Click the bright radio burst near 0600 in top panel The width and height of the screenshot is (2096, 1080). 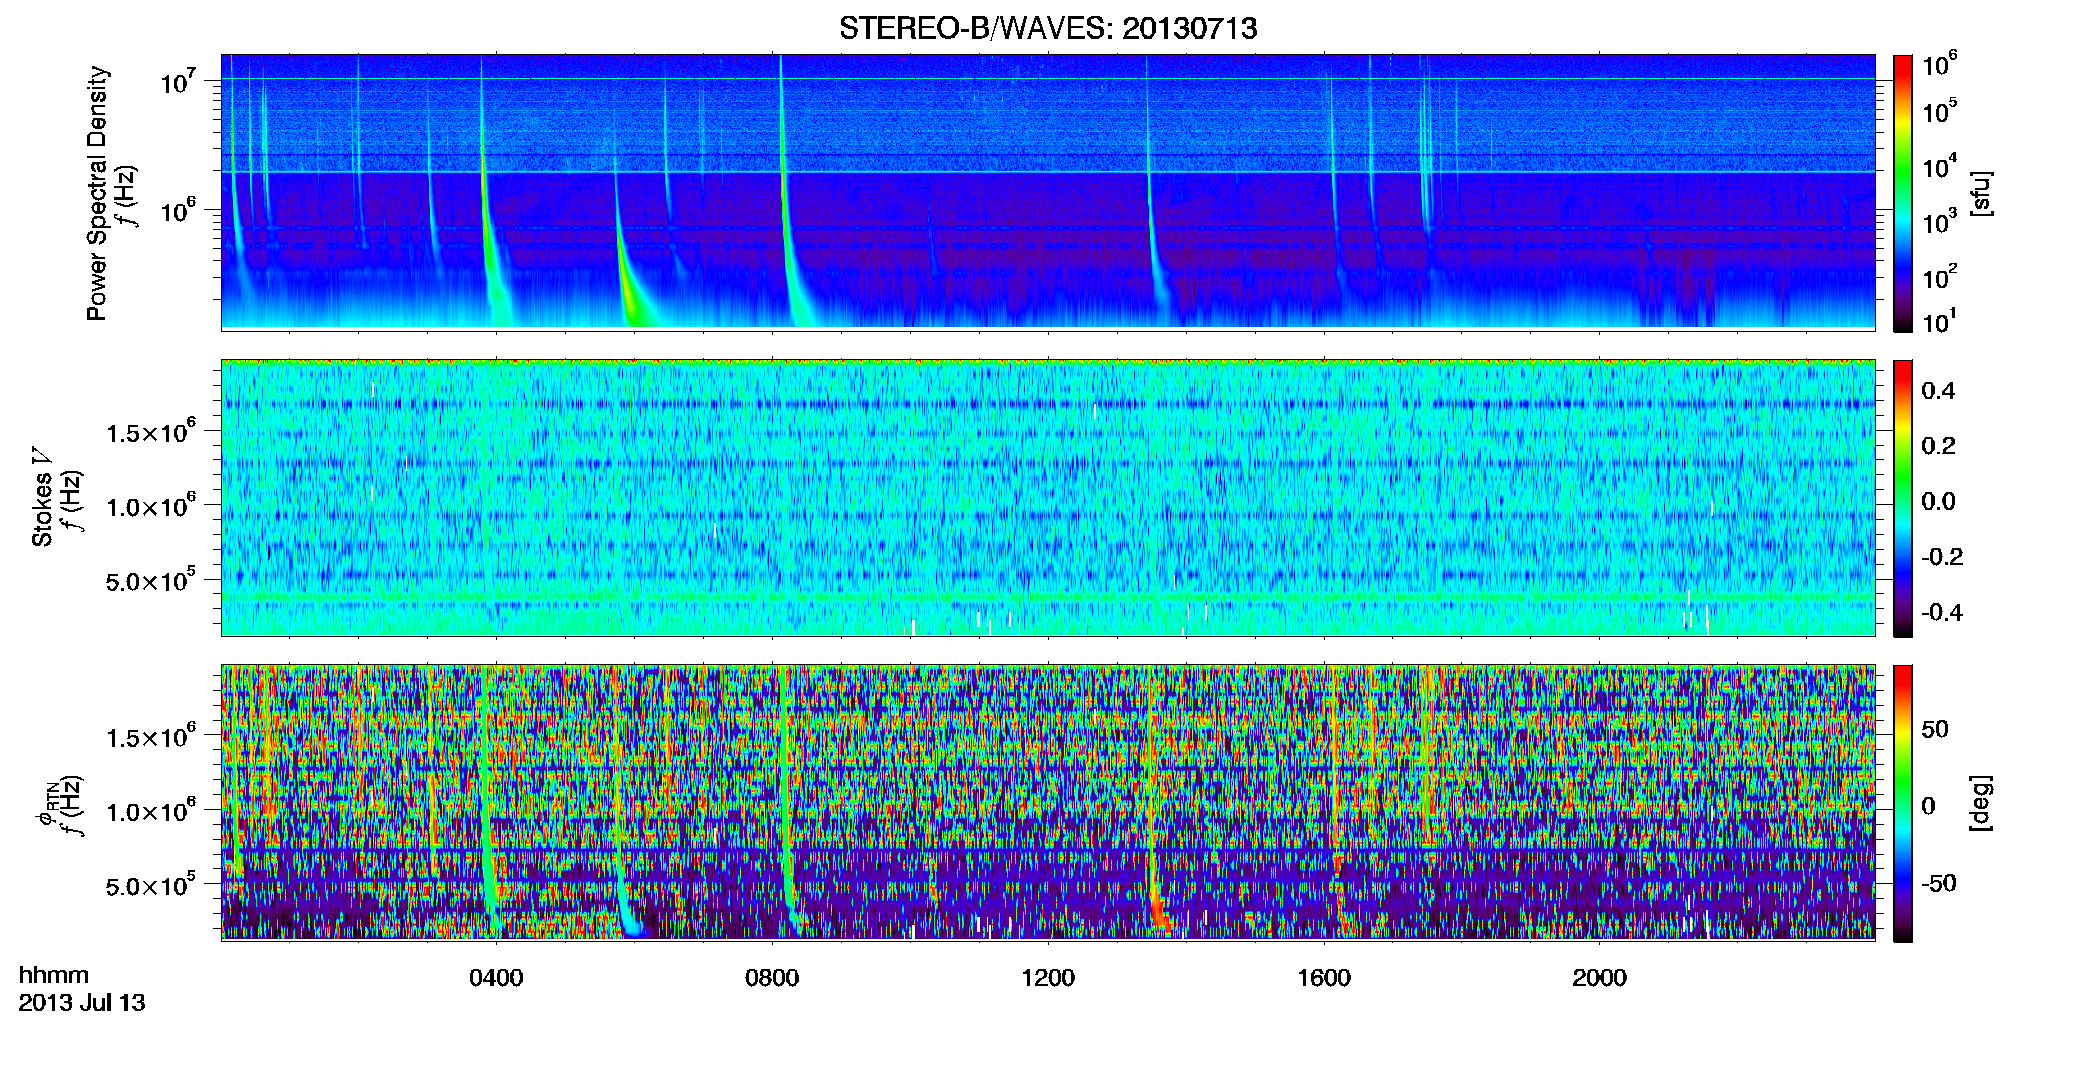click(x=630, y=285)
